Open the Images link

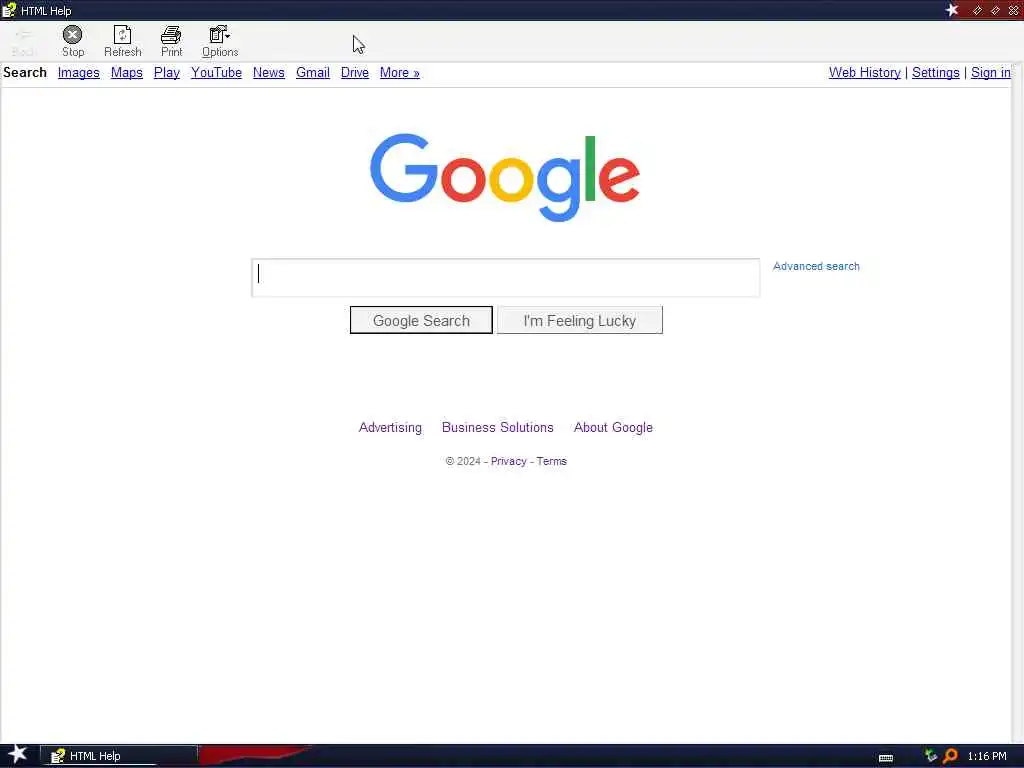coord(78,72)
